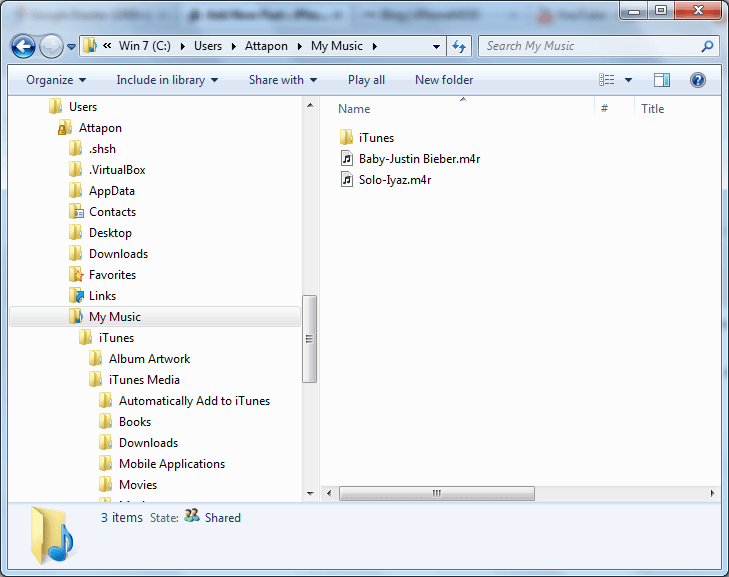Image resolution: width=729 pixels, height=577 pixels.
Task: Open the recent pages dropdown arrow
Action: coord(71,46)
